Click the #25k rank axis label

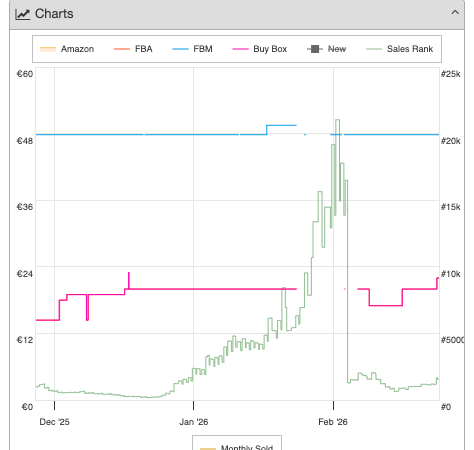tap(451, 74)
